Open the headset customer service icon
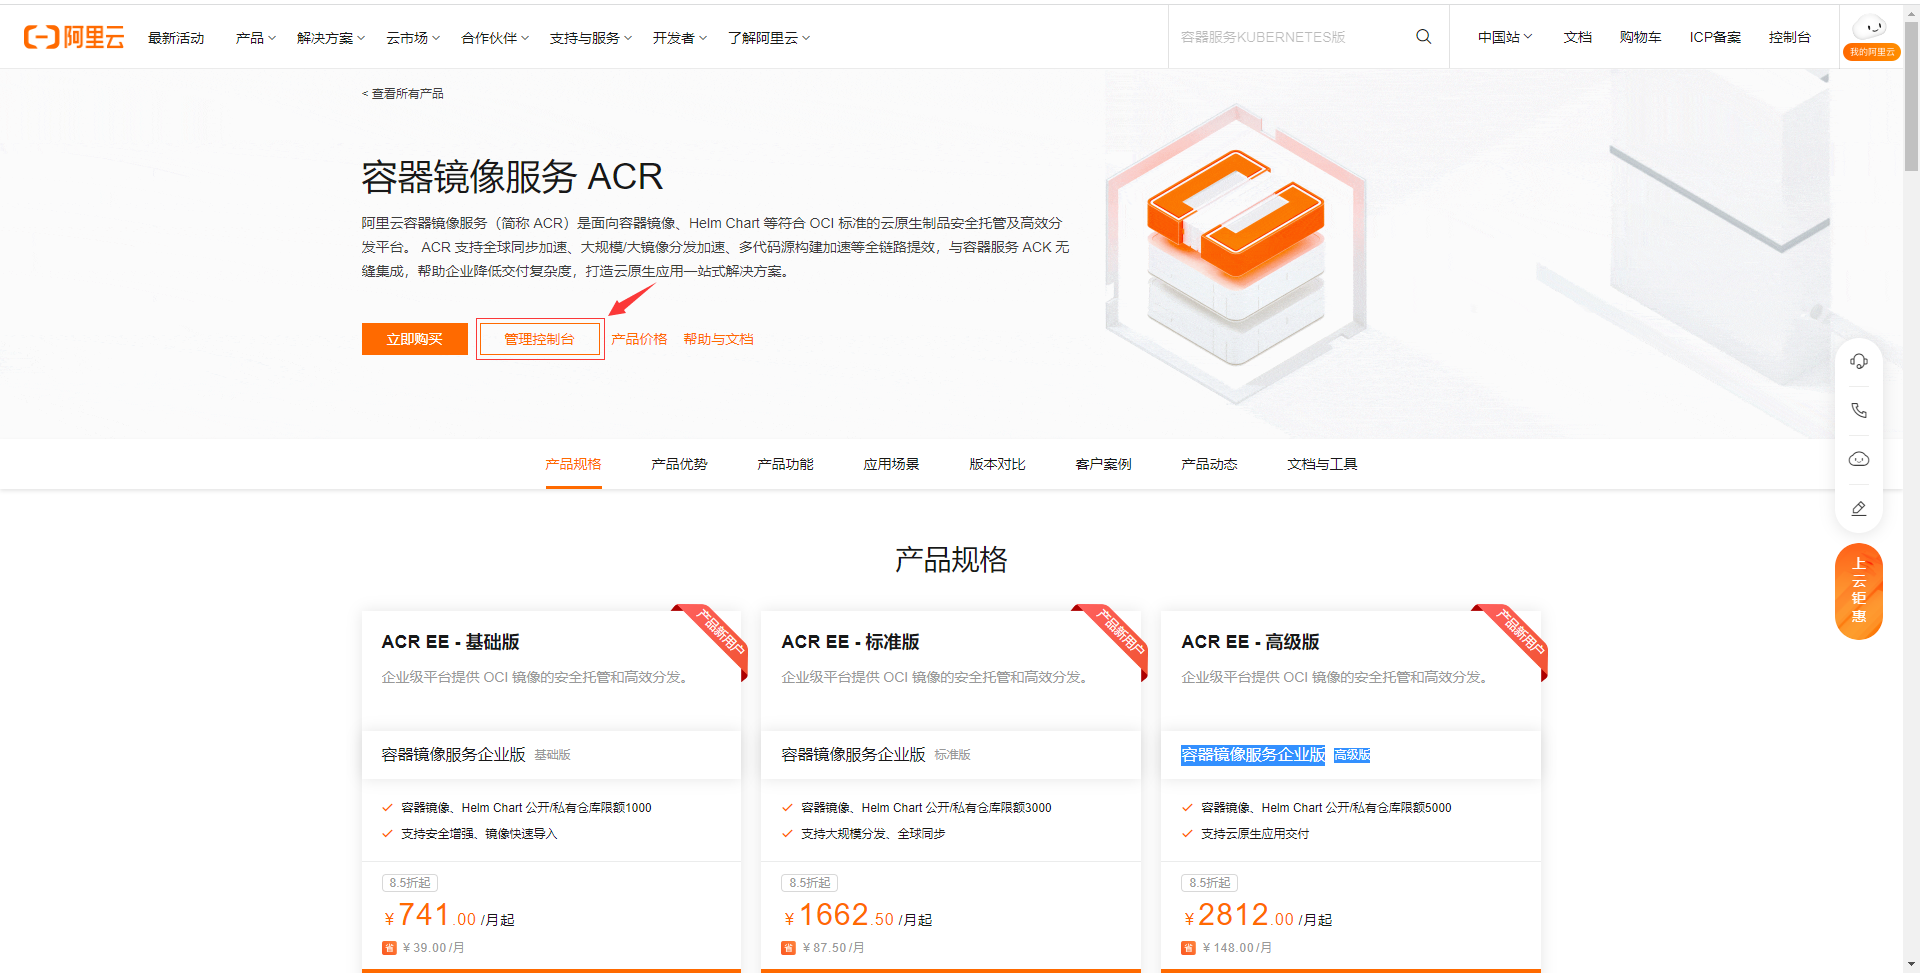This screenshot has height=973, width=1920. pos(1859,361)
